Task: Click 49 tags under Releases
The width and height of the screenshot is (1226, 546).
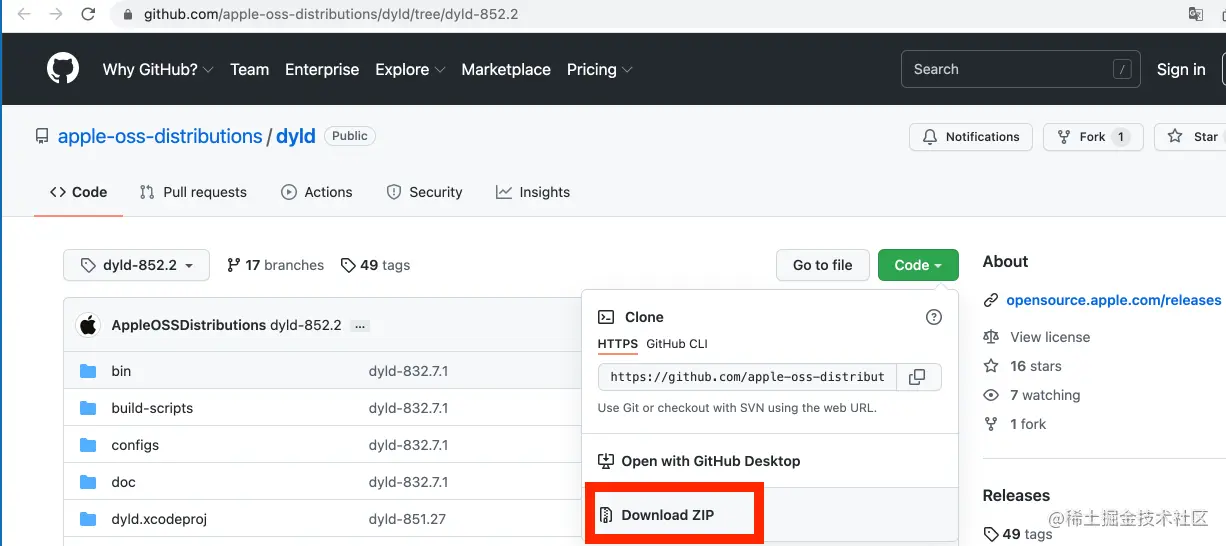Action: 1018,534
